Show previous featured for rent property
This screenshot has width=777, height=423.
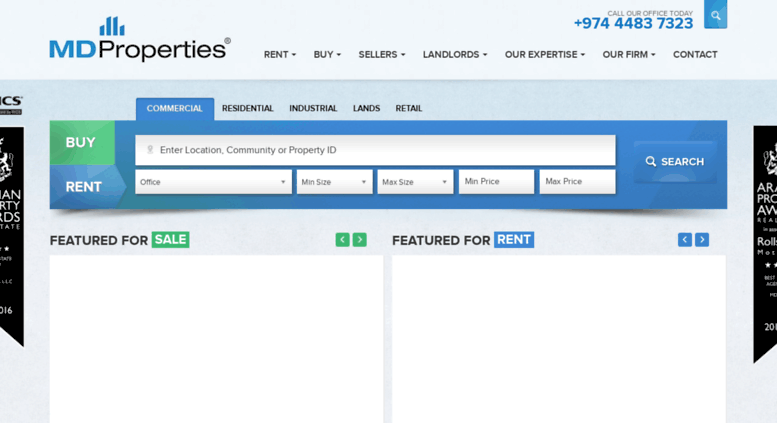[x=685, y=240]
